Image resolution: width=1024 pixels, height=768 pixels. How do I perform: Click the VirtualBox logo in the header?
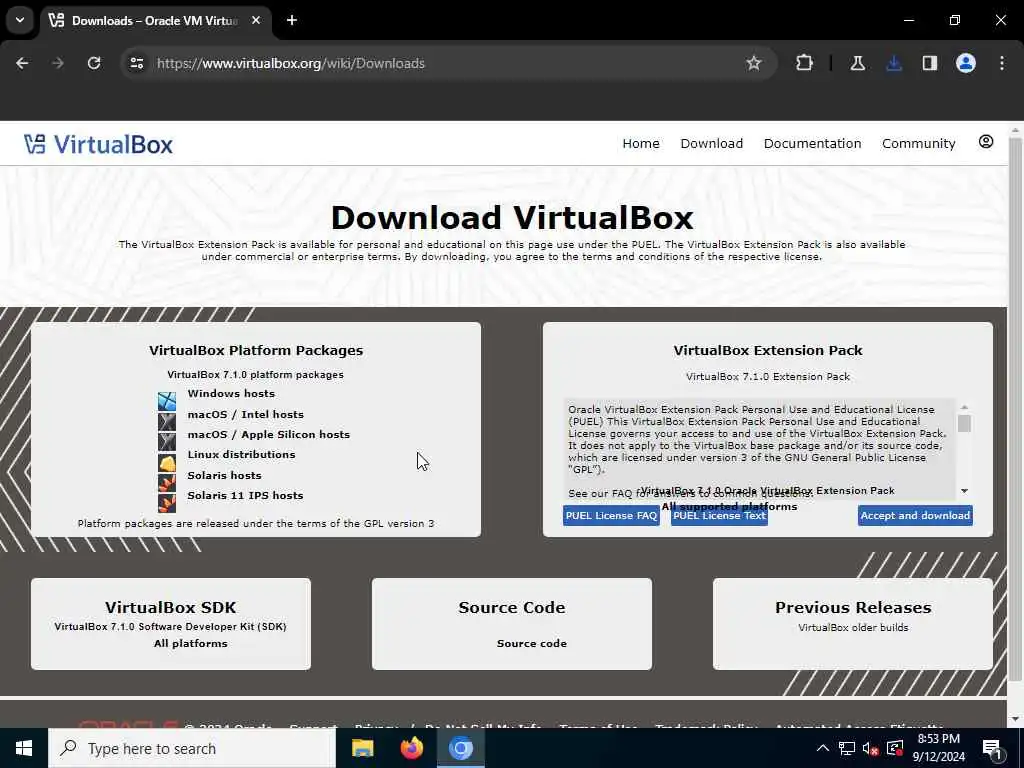[98, 144]
